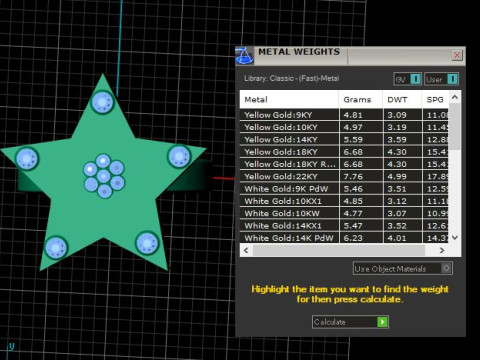
Task: Click the table scroll up arrow
Action: pyautogui.click(x=455, y=97)
